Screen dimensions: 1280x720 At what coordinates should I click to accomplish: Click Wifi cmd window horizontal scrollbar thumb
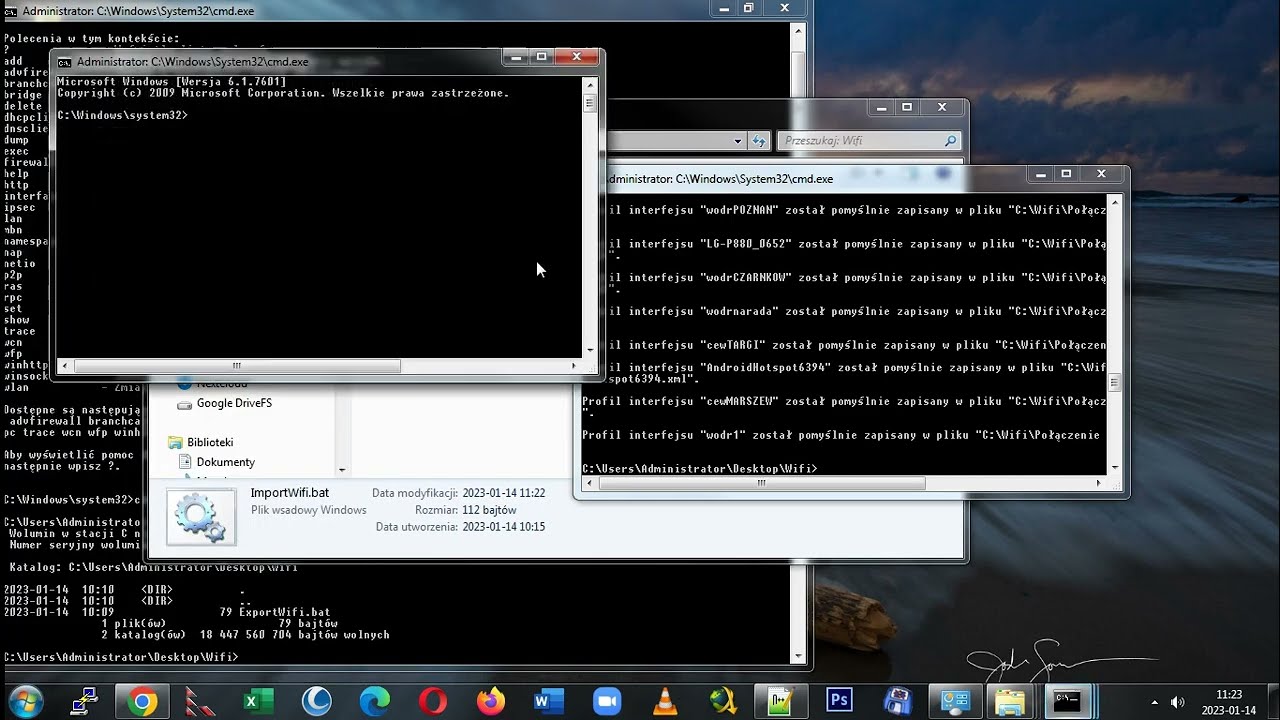pyautogui.click(x=761, y=484)
